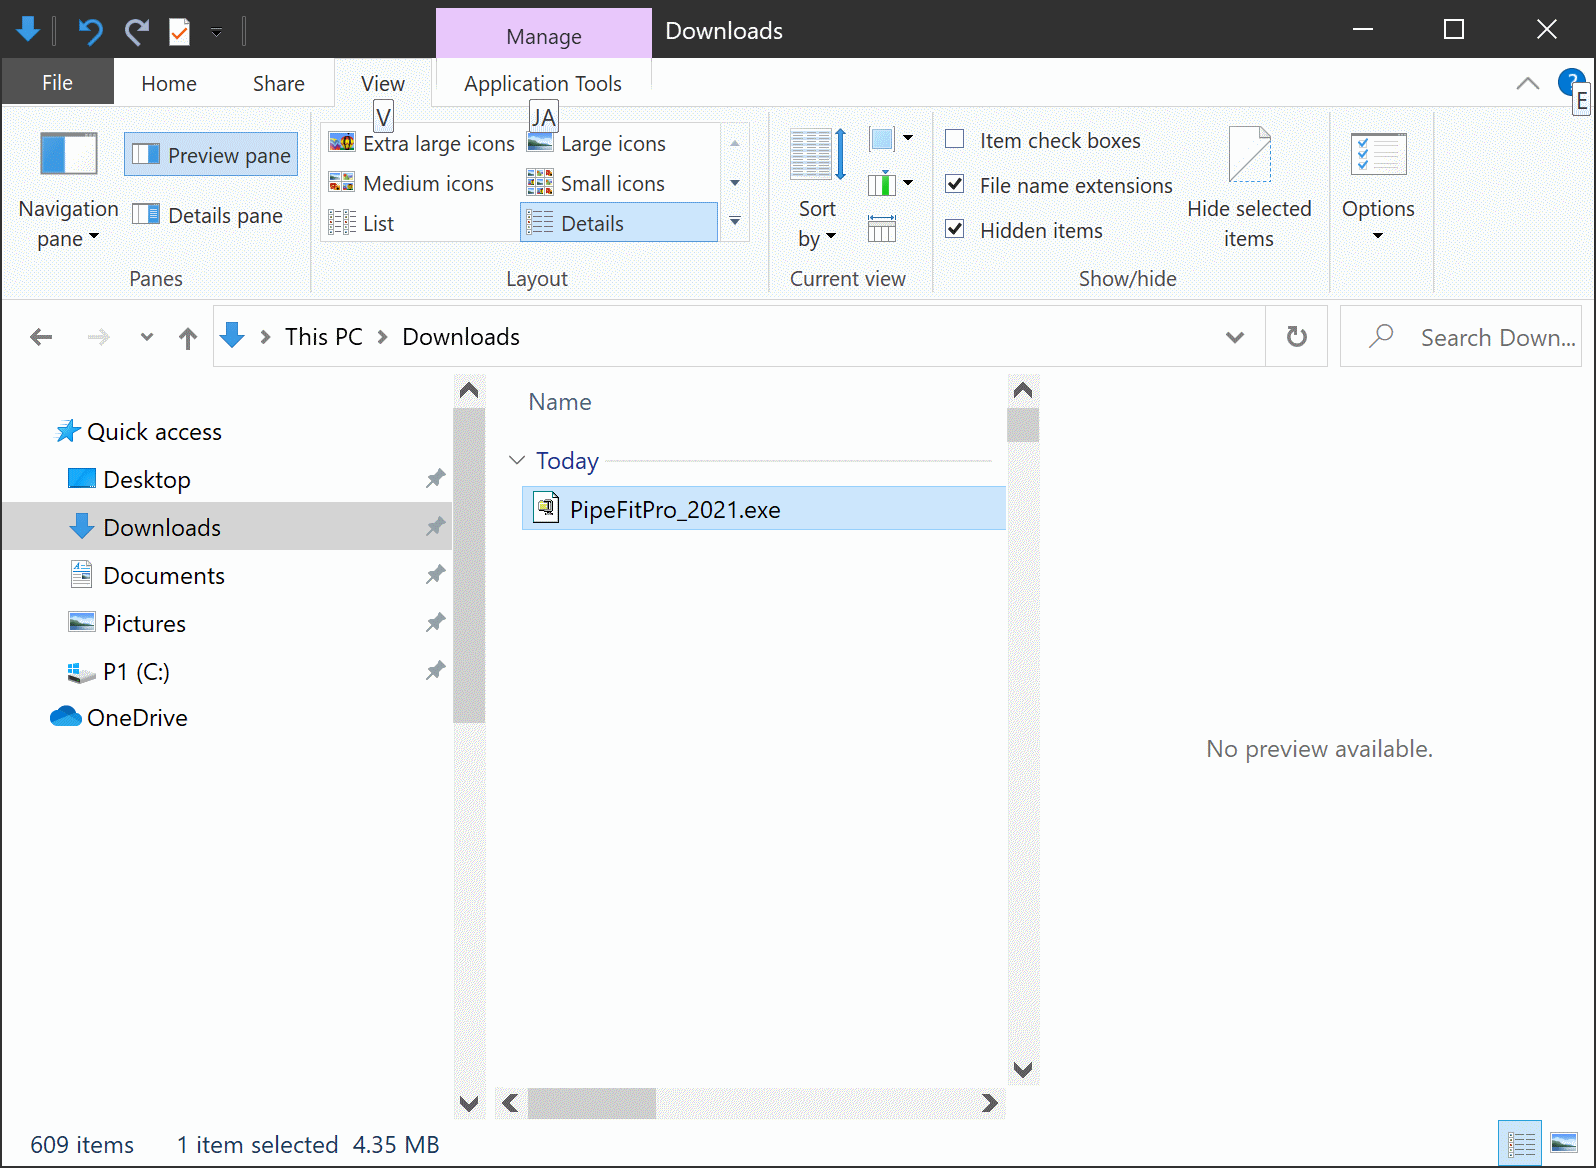The image size is (1596, 1168).
Task: Select Large icons layout
Action: (x=597, y=143)
